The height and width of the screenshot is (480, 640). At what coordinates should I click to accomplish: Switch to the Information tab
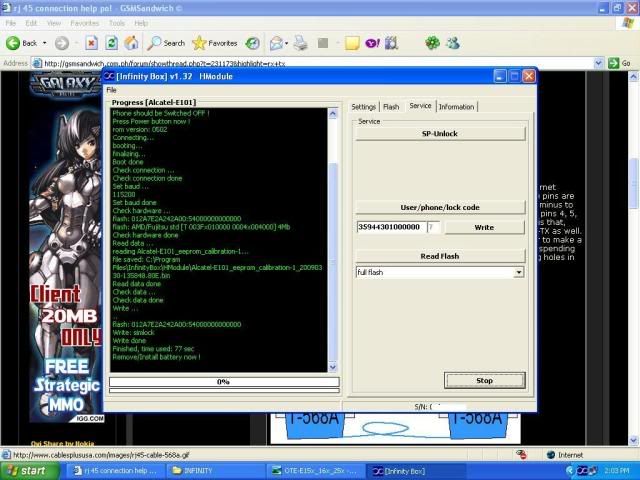pyautogui.click(x=456, y=106)
